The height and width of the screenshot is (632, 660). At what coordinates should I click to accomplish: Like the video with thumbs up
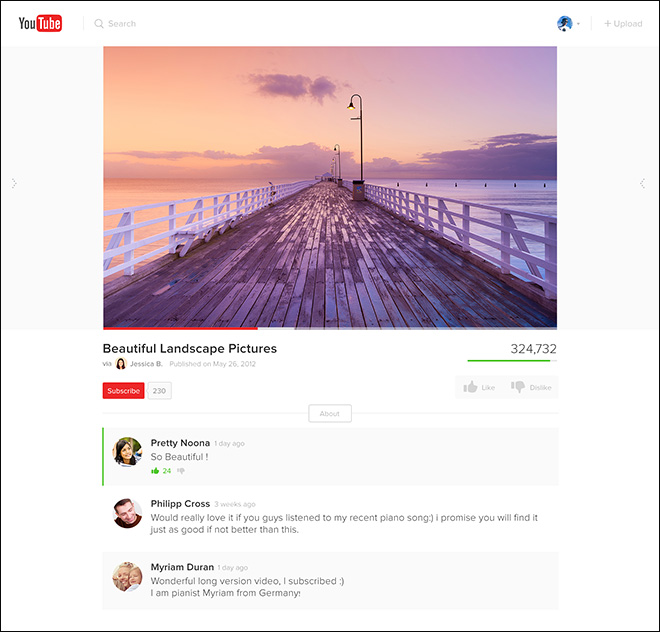[479, 387]
